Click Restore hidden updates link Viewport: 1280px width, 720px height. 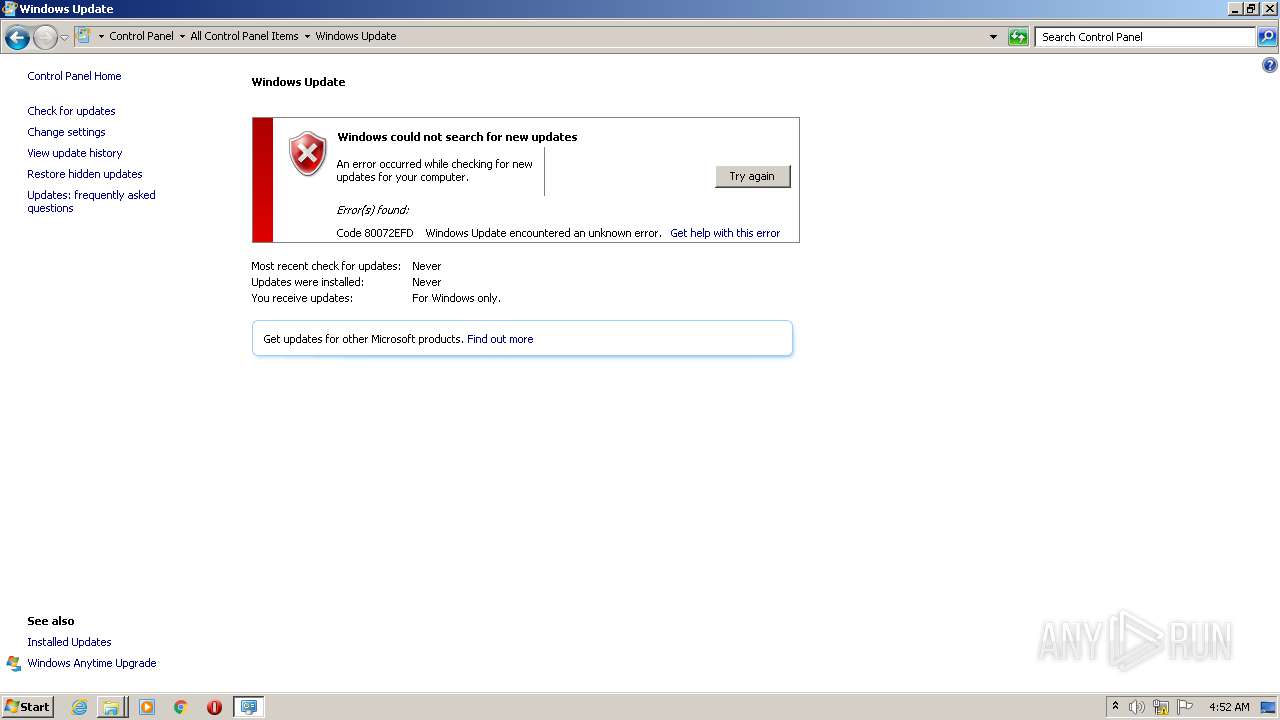85,174
